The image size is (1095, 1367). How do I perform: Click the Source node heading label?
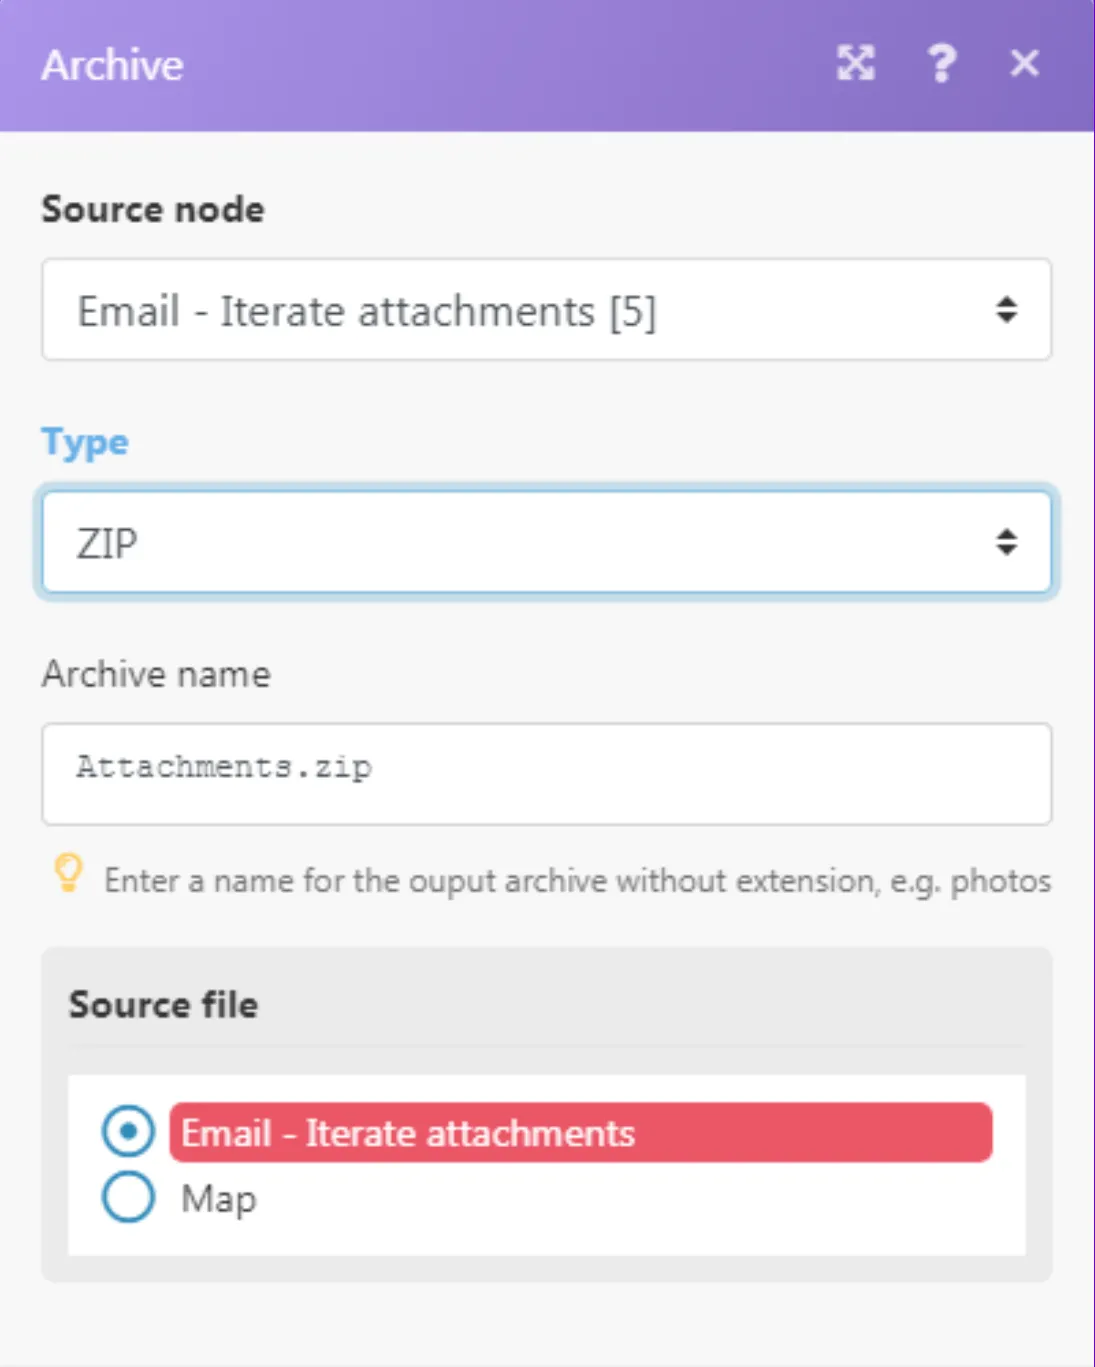[x=153, y=209]
